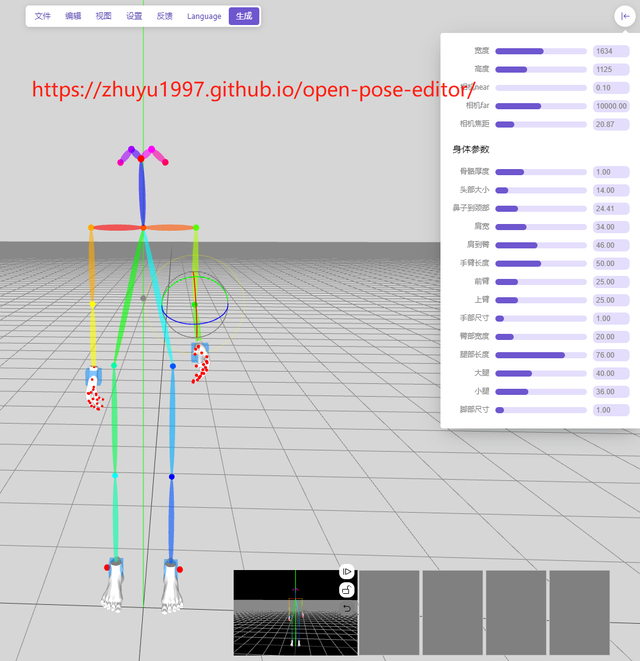Screen dimensions: 640x661
Task: Select the blue hip joint on skeleton
Action: [173, 366]
